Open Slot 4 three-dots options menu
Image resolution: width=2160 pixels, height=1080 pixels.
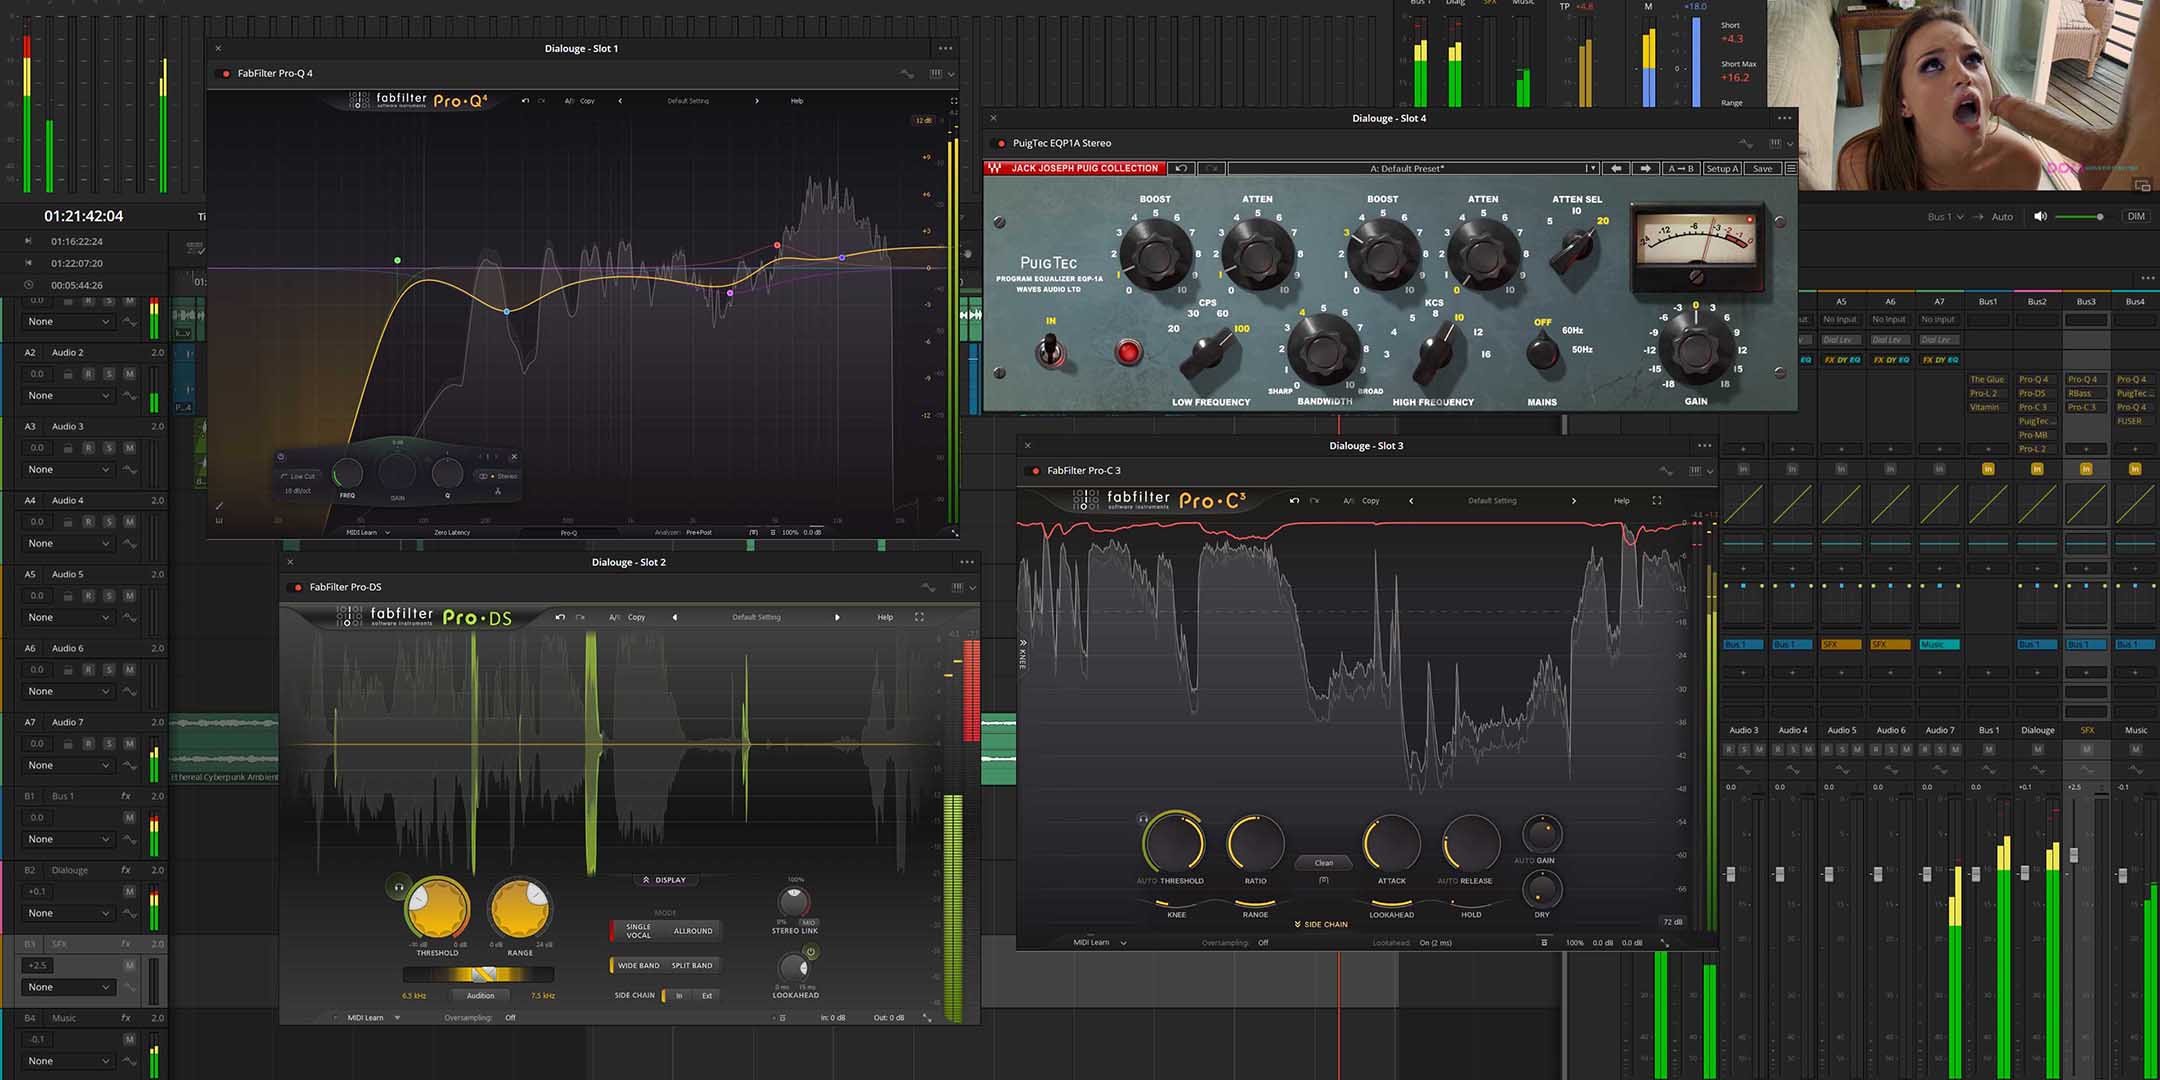(x=1784, y=118)
